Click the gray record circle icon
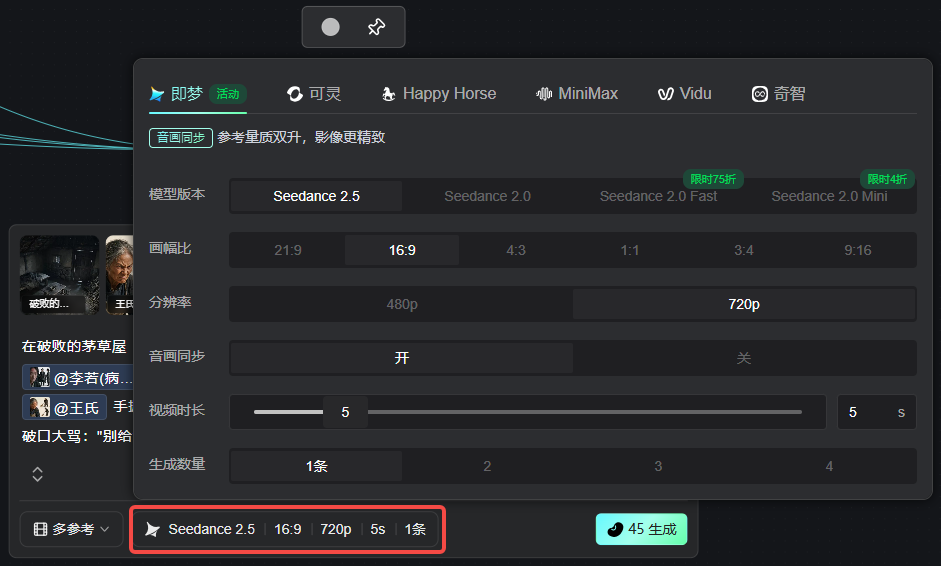 [330, 27]
